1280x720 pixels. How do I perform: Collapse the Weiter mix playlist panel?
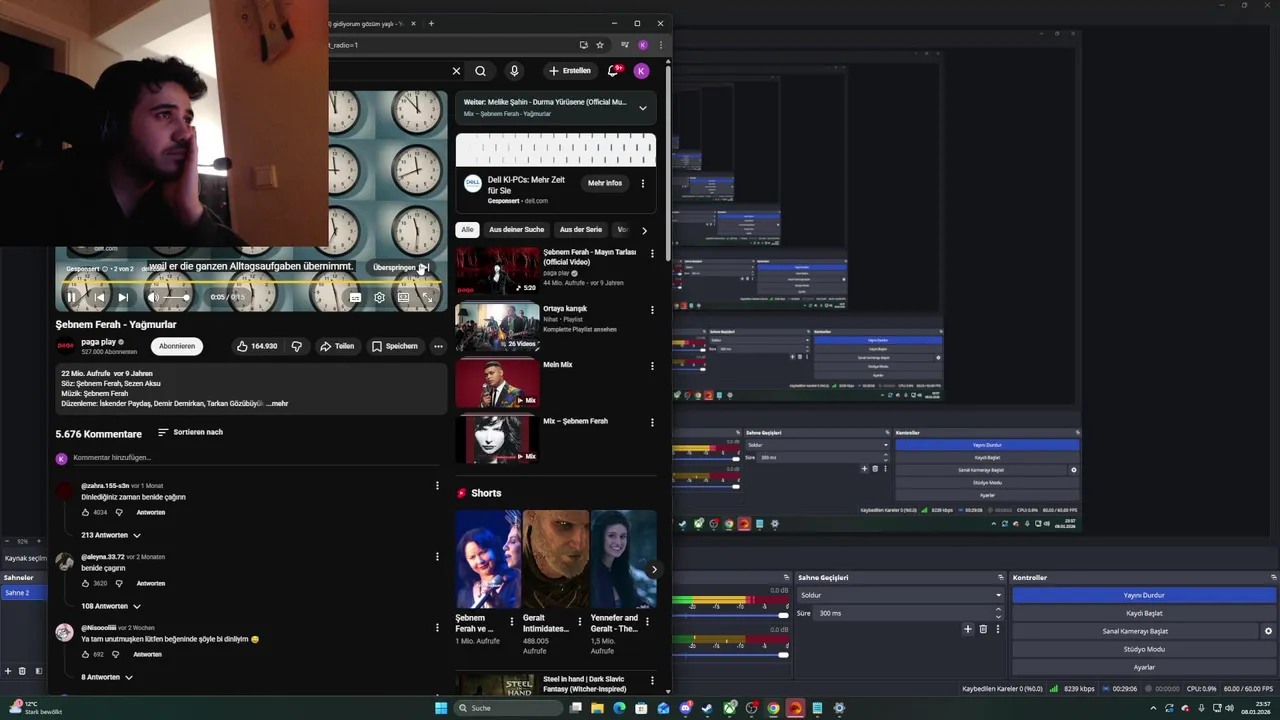tap(643, 108)
